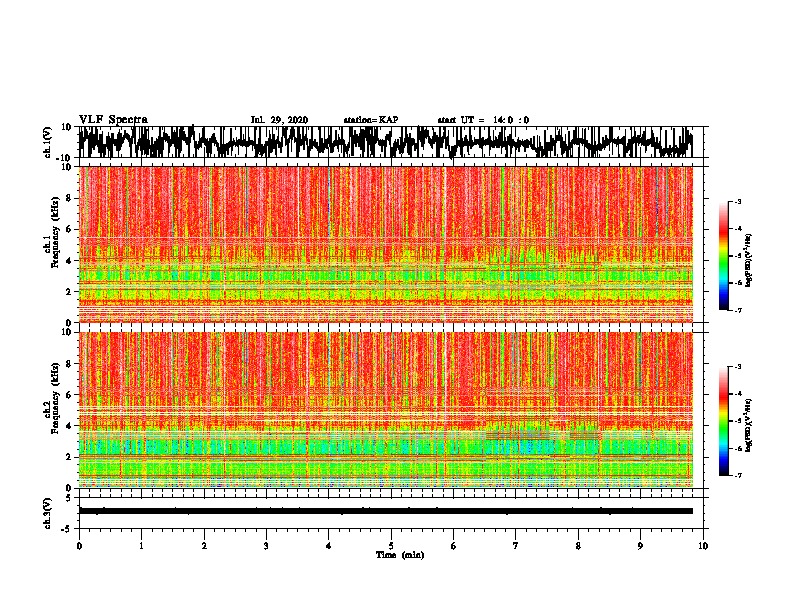The image size is (792, 612).
Task: Click the ch.1 waveform trace plot
Action: click(x=385, y=142)
